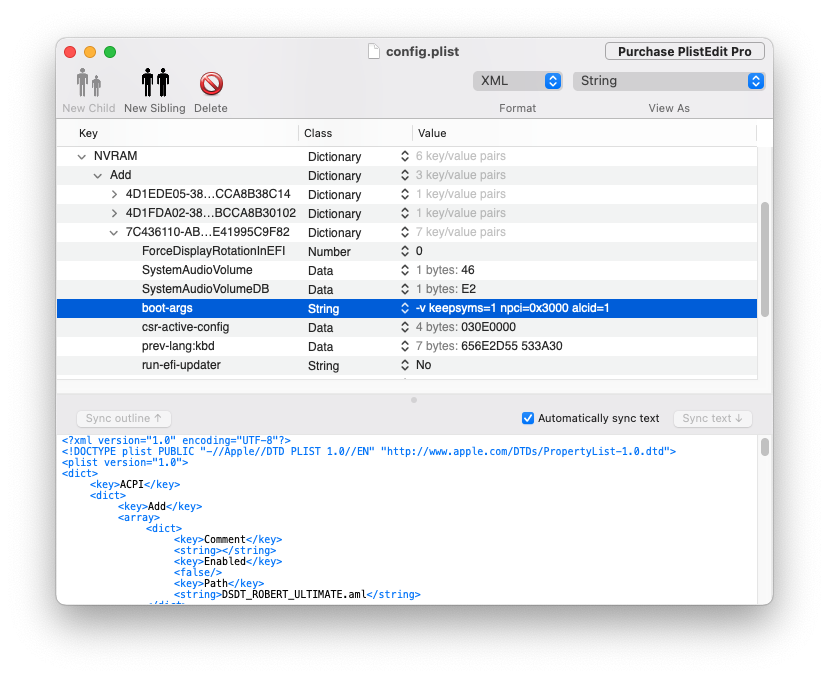Viewport: 829px width, 679px height.
Task: Expand the 4D1EDE05-38 dictionary entry
Action: pyautogui.click(x=114, y=195)
